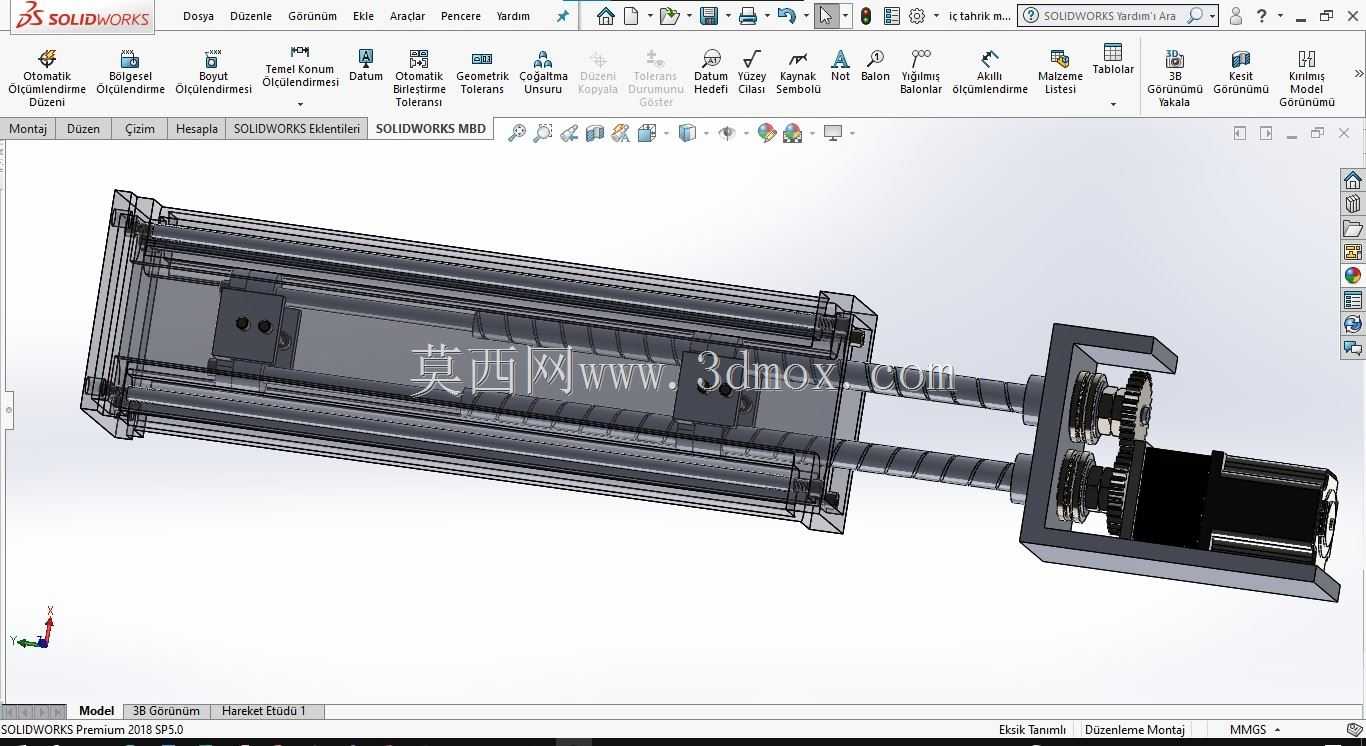Click the Düzenleme Montaj status text

[x=1135, y=730]
